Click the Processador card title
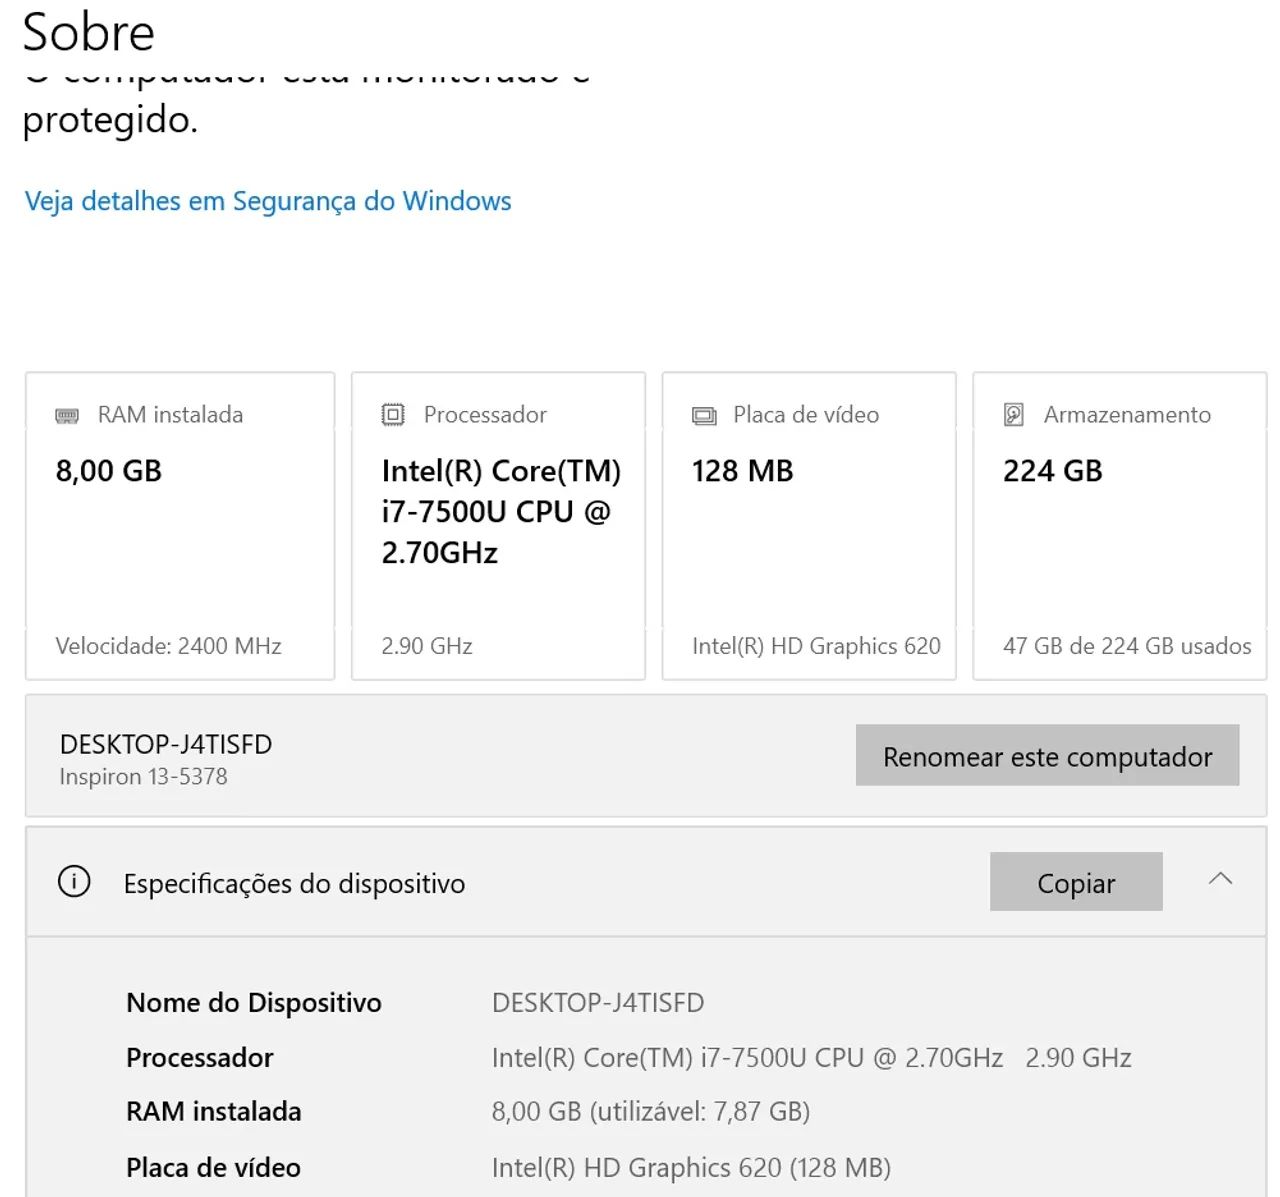This screenshot has height=1197, width=1280. tap(485, 415)
